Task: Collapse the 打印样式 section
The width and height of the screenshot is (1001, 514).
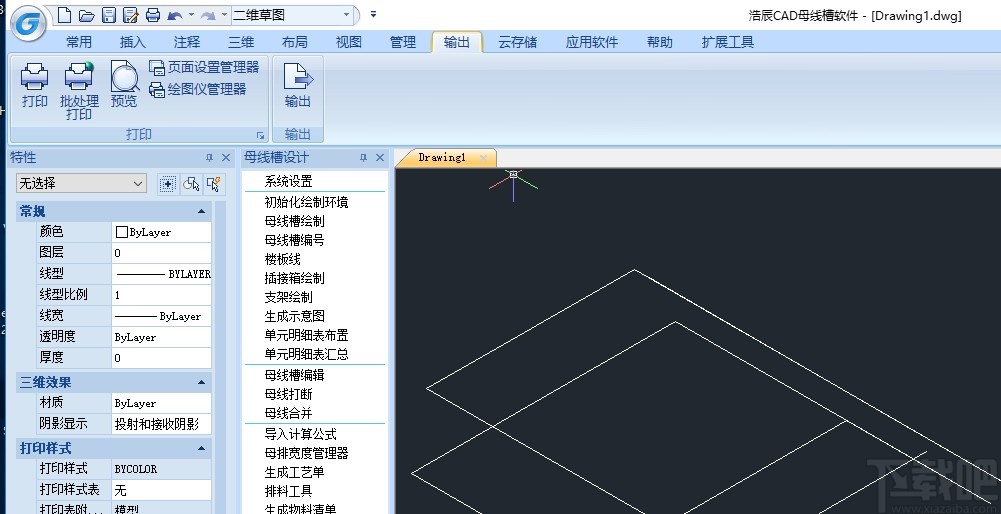Action: (202, 448)
